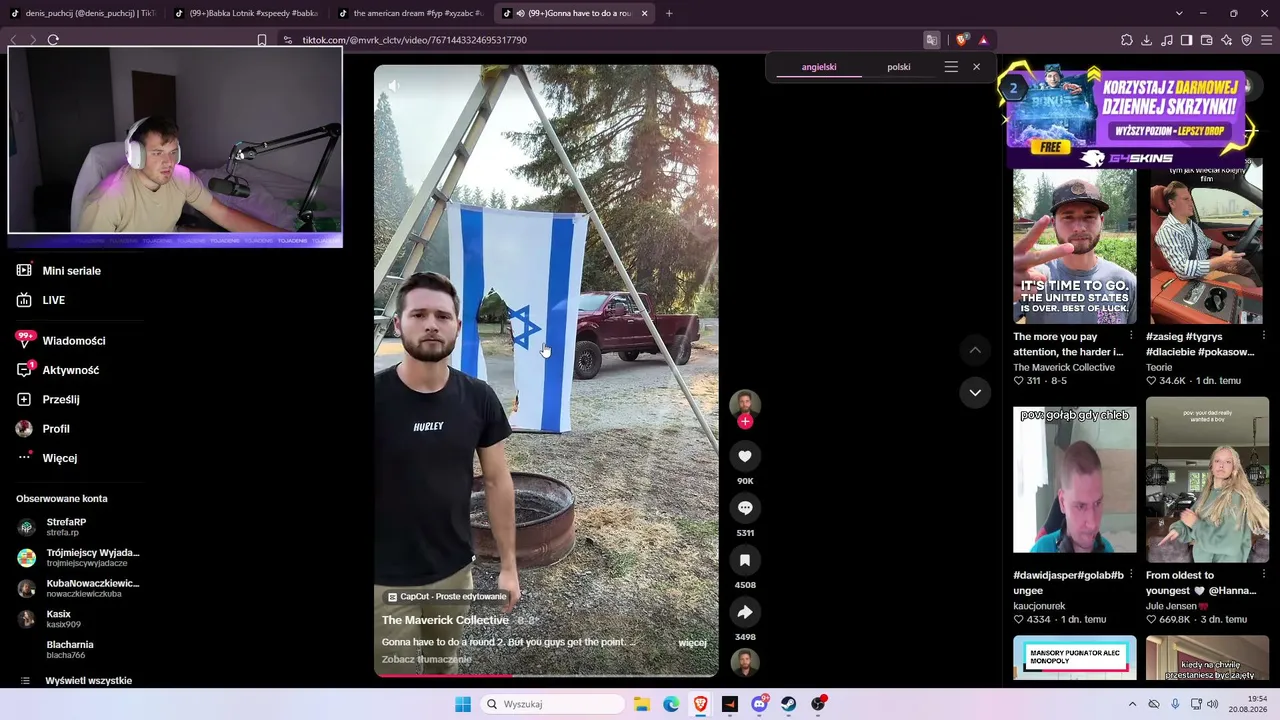Screen dimensions: 1280x720
Task: Open Windows Start menu
Action: pyautogui.click(x=463, y=704)
